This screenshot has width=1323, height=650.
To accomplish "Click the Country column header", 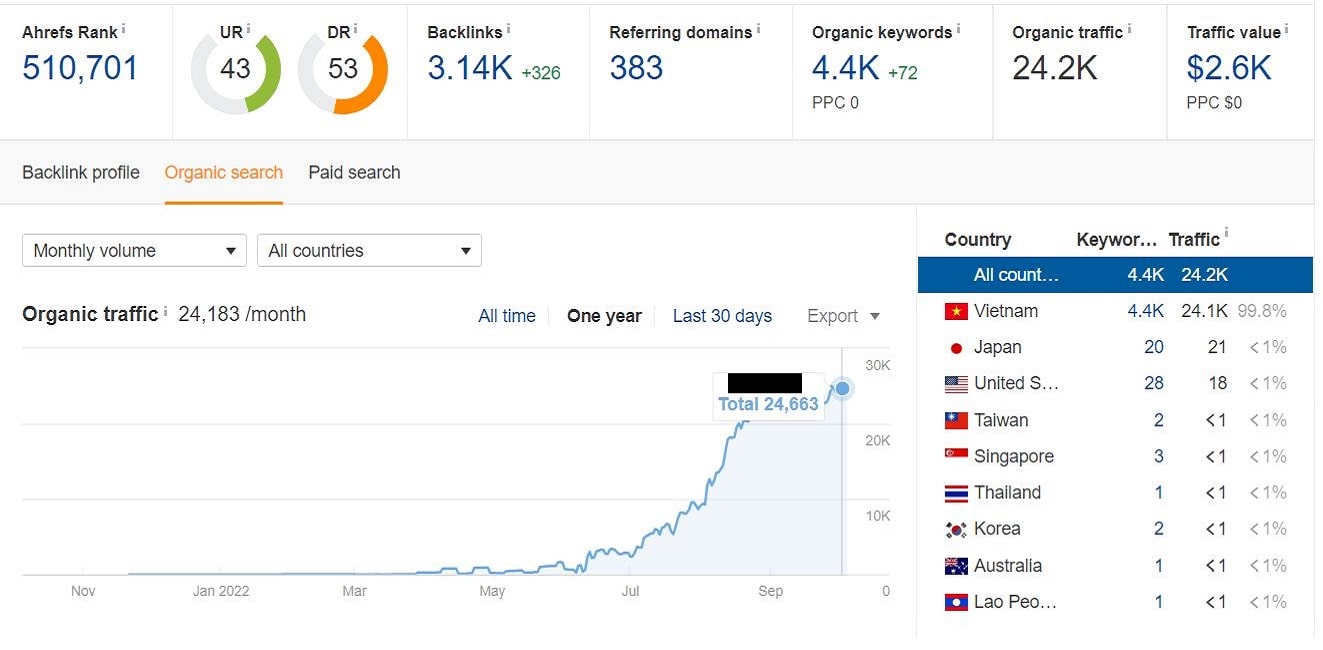I will tap(978, 240).
